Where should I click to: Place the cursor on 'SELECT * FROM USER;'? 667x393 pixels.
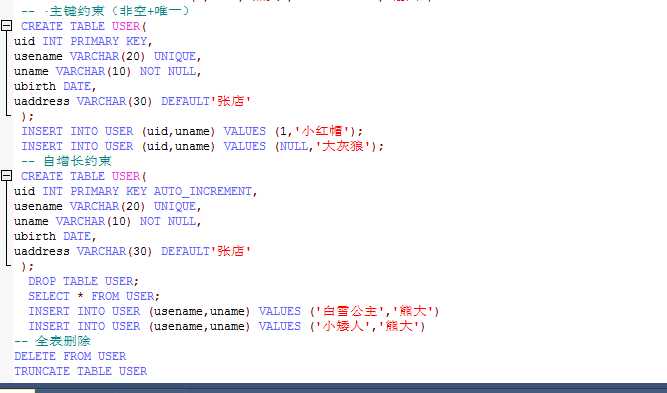(94, 296)
